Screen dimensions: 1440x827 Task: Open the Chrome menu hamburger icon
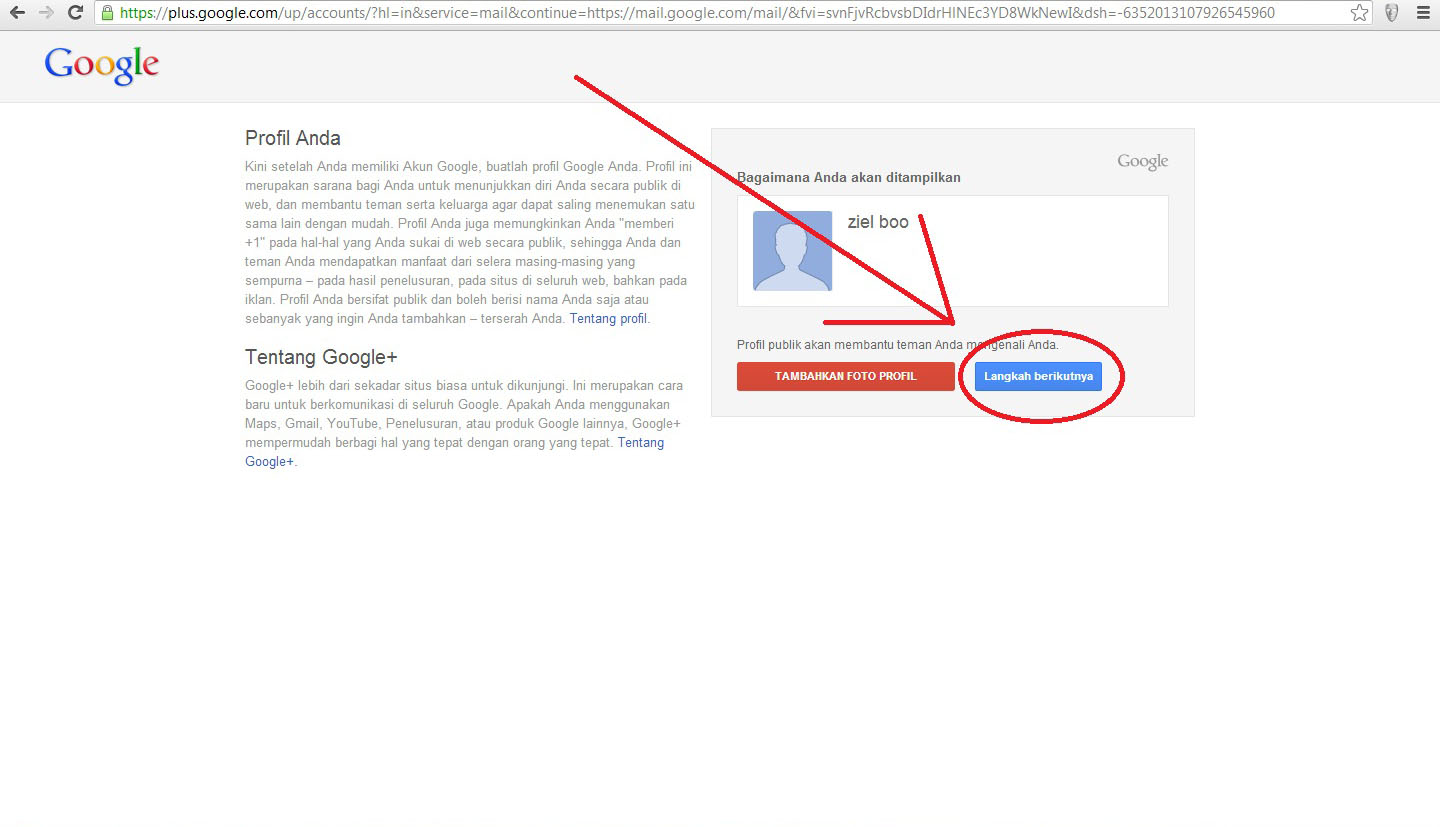point(1423,13)
